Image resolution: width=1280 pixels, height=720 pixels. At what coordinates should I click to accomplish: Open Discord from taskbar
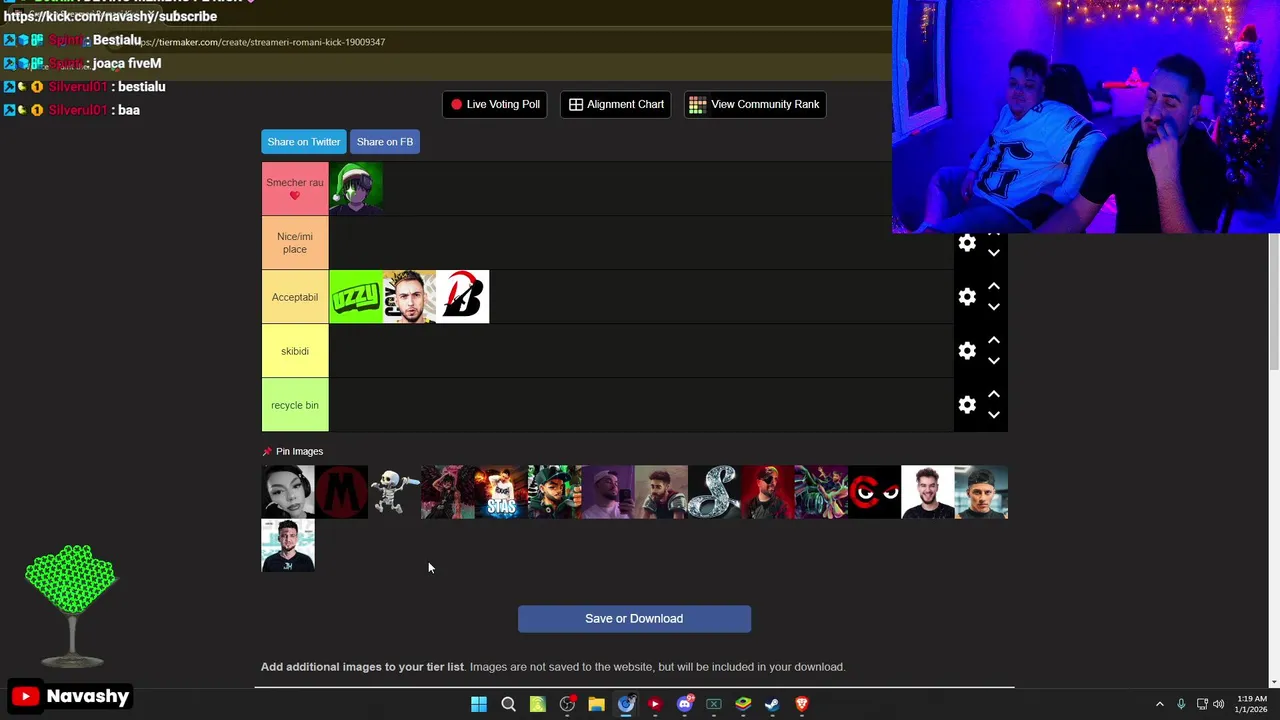coord(685,704)
